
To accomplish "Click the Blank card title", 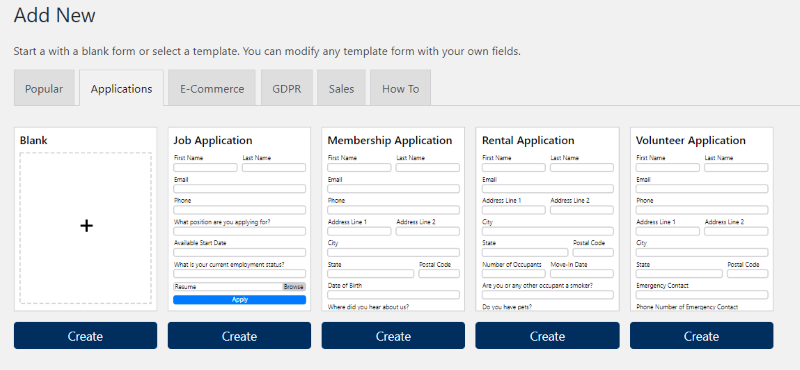I will [x=34, y=140].
